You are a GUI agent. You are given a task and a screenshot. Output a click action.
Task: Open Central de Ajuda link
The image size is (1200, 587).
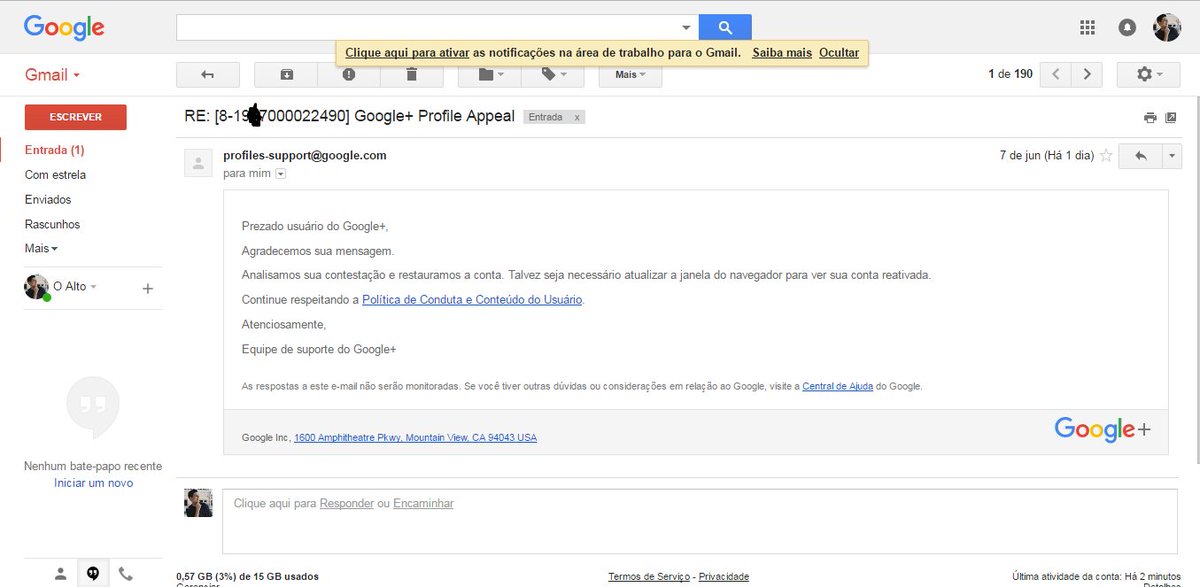click(x=838, y=386)
